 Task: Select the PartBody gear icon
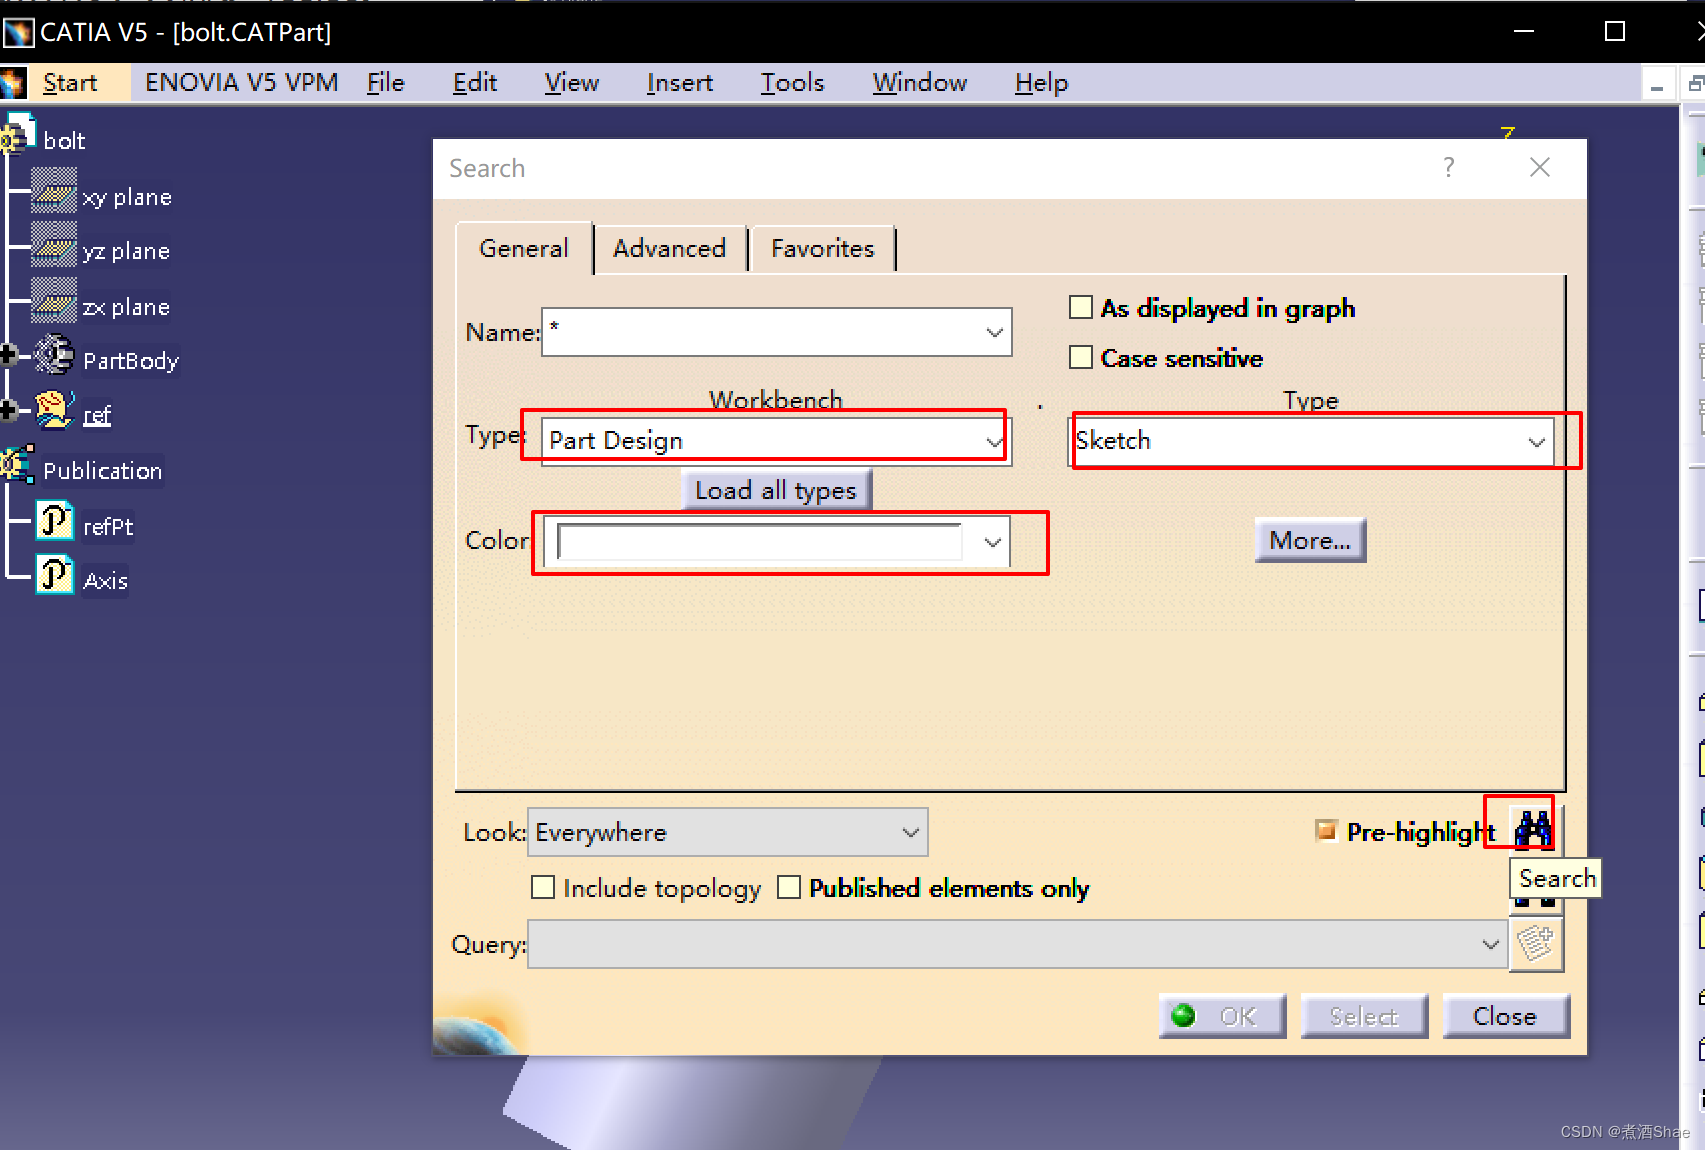pyautogui.click(x=54, y=355)
